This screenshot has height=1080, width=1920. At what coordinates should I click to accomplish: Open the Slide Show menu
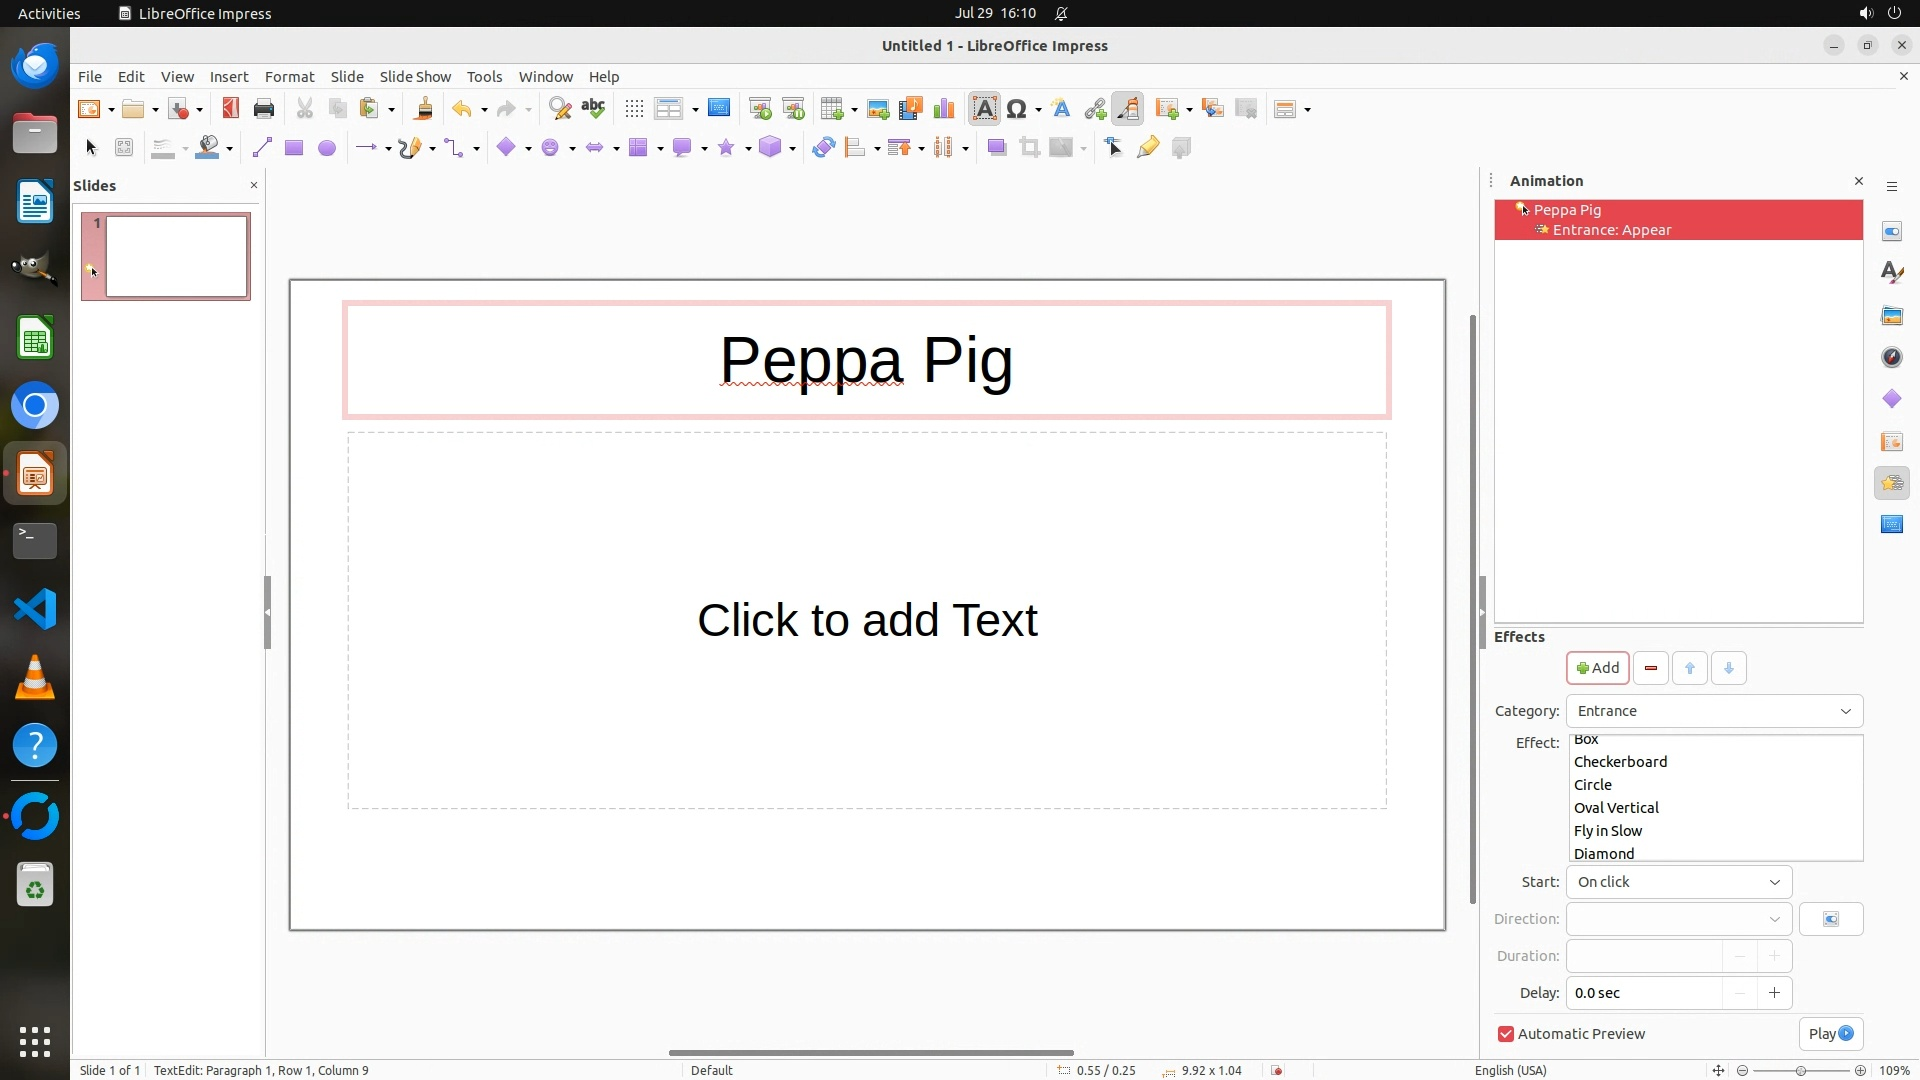tap(414, 77)
